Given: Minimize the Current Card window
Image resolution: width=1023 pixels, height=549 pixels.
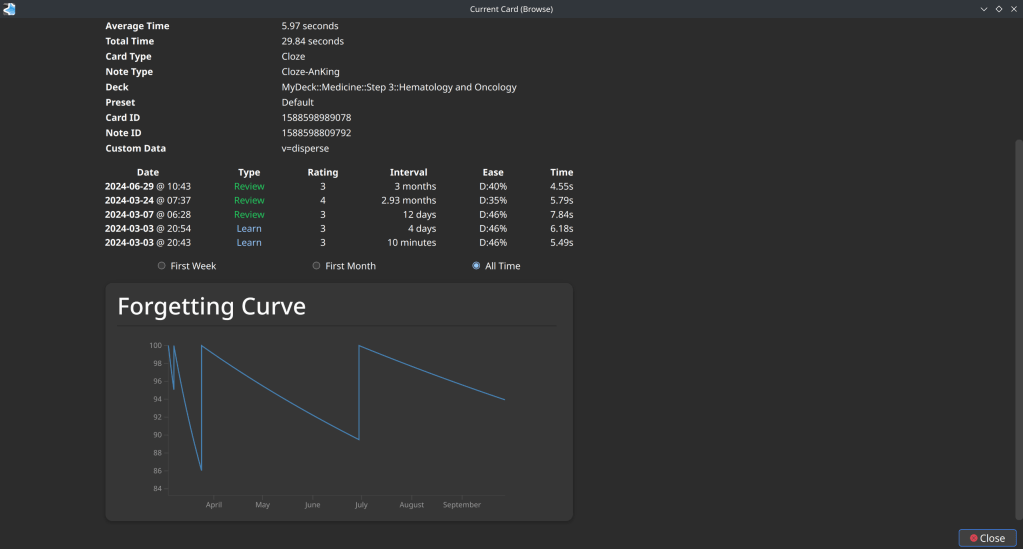Looking at the screenshot, I should tap(984, 9).
